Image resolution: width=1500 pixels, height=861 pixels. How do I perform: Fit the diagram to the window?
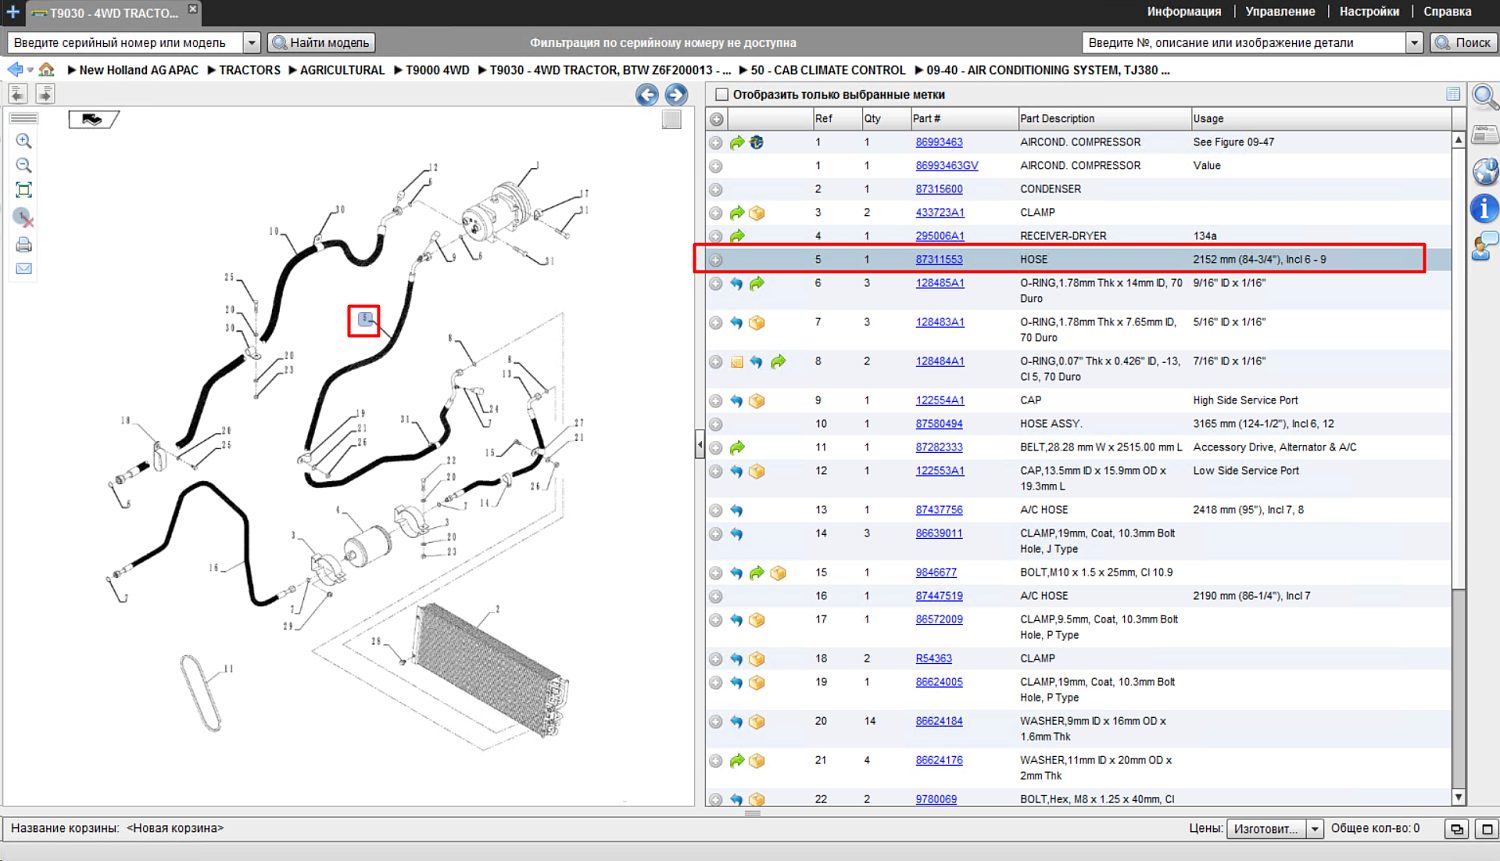[x=24, y=190]
